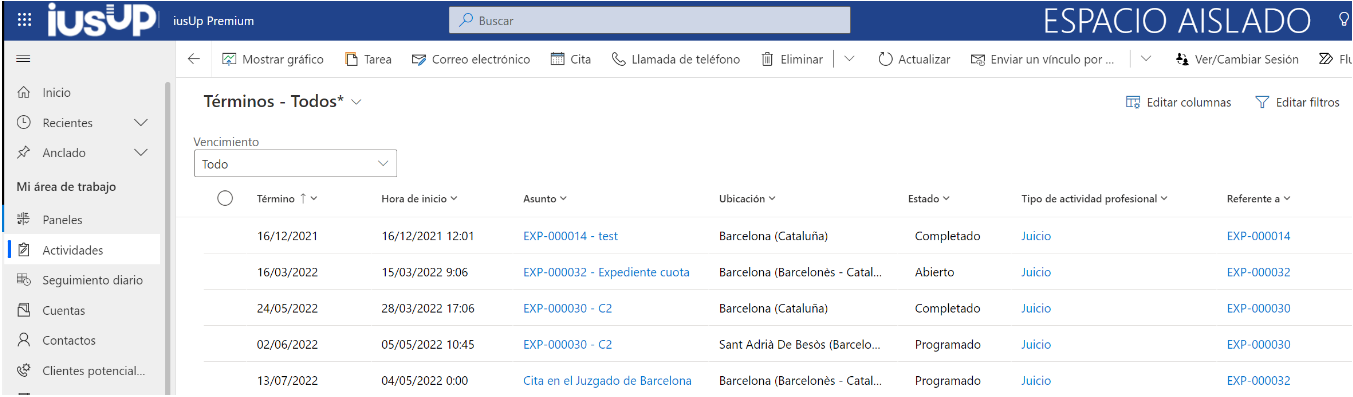
Task: Open the app launcher waffle icon
Action: 24,20
